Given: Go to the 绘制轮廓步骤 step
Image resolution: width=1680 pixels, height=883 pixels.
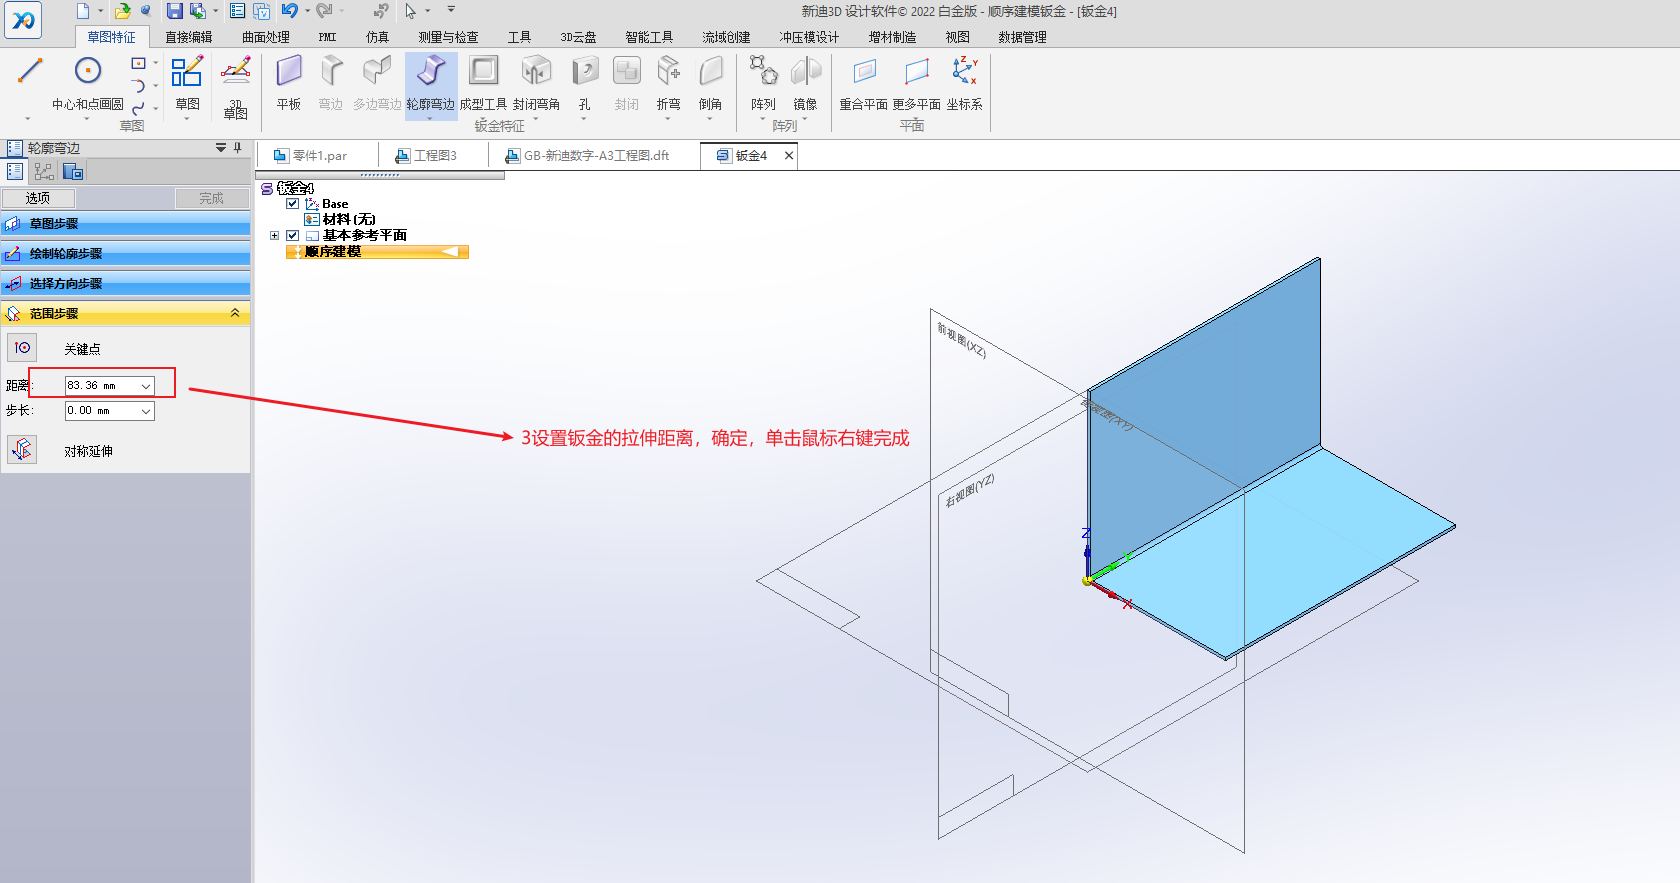Looking at the screenshot, I should click(x=125, y=254).
